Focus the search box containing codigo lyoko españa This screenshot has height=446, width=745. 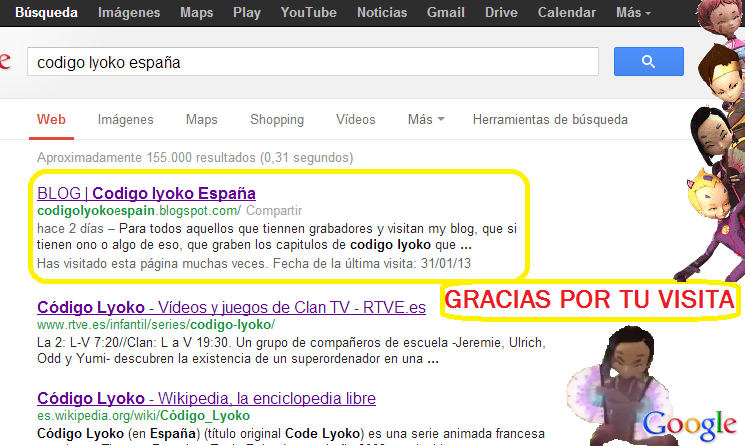(x=313, y=62)
